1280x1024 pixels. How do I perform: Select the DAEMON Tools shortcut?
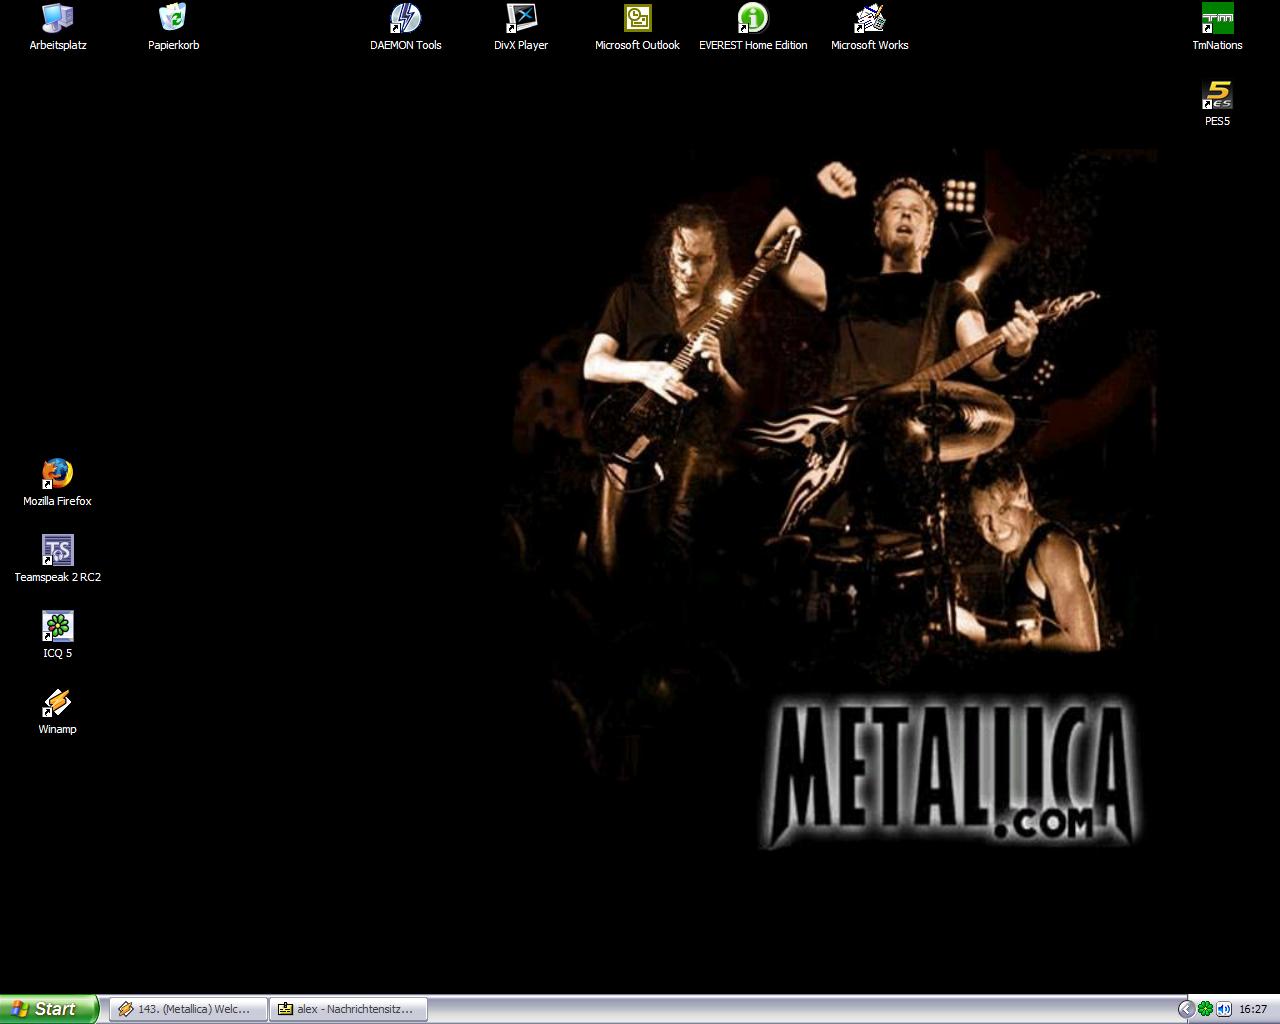pyautogui.click(x=405, y=27)
